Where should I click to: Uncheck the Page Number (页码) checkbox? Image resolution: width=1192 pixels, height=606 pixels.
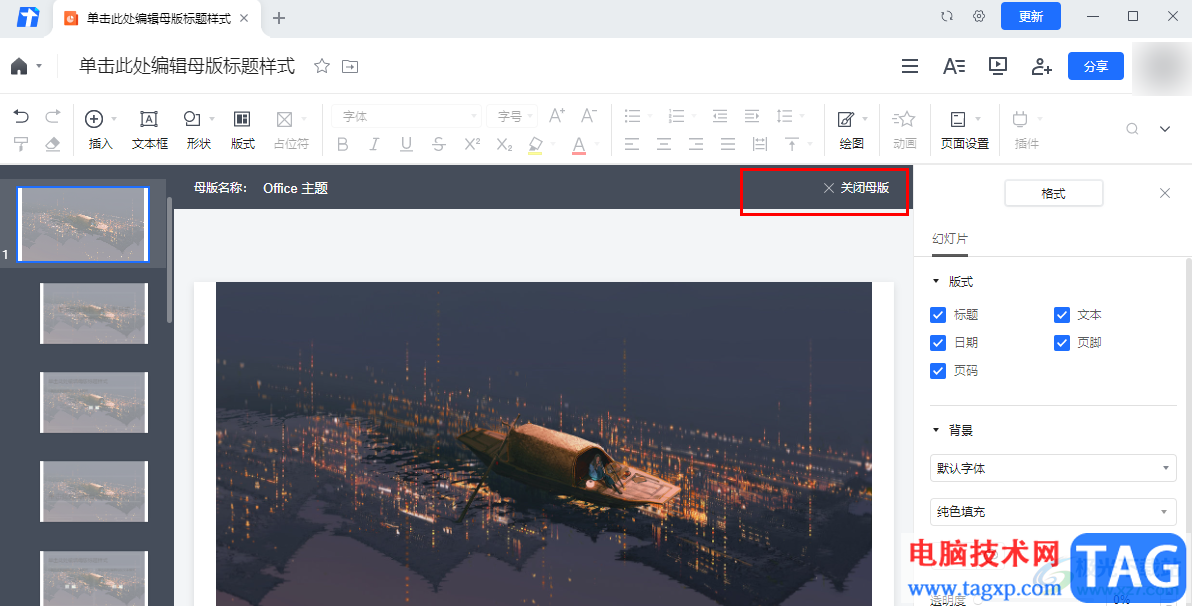(x=938, y=371)
